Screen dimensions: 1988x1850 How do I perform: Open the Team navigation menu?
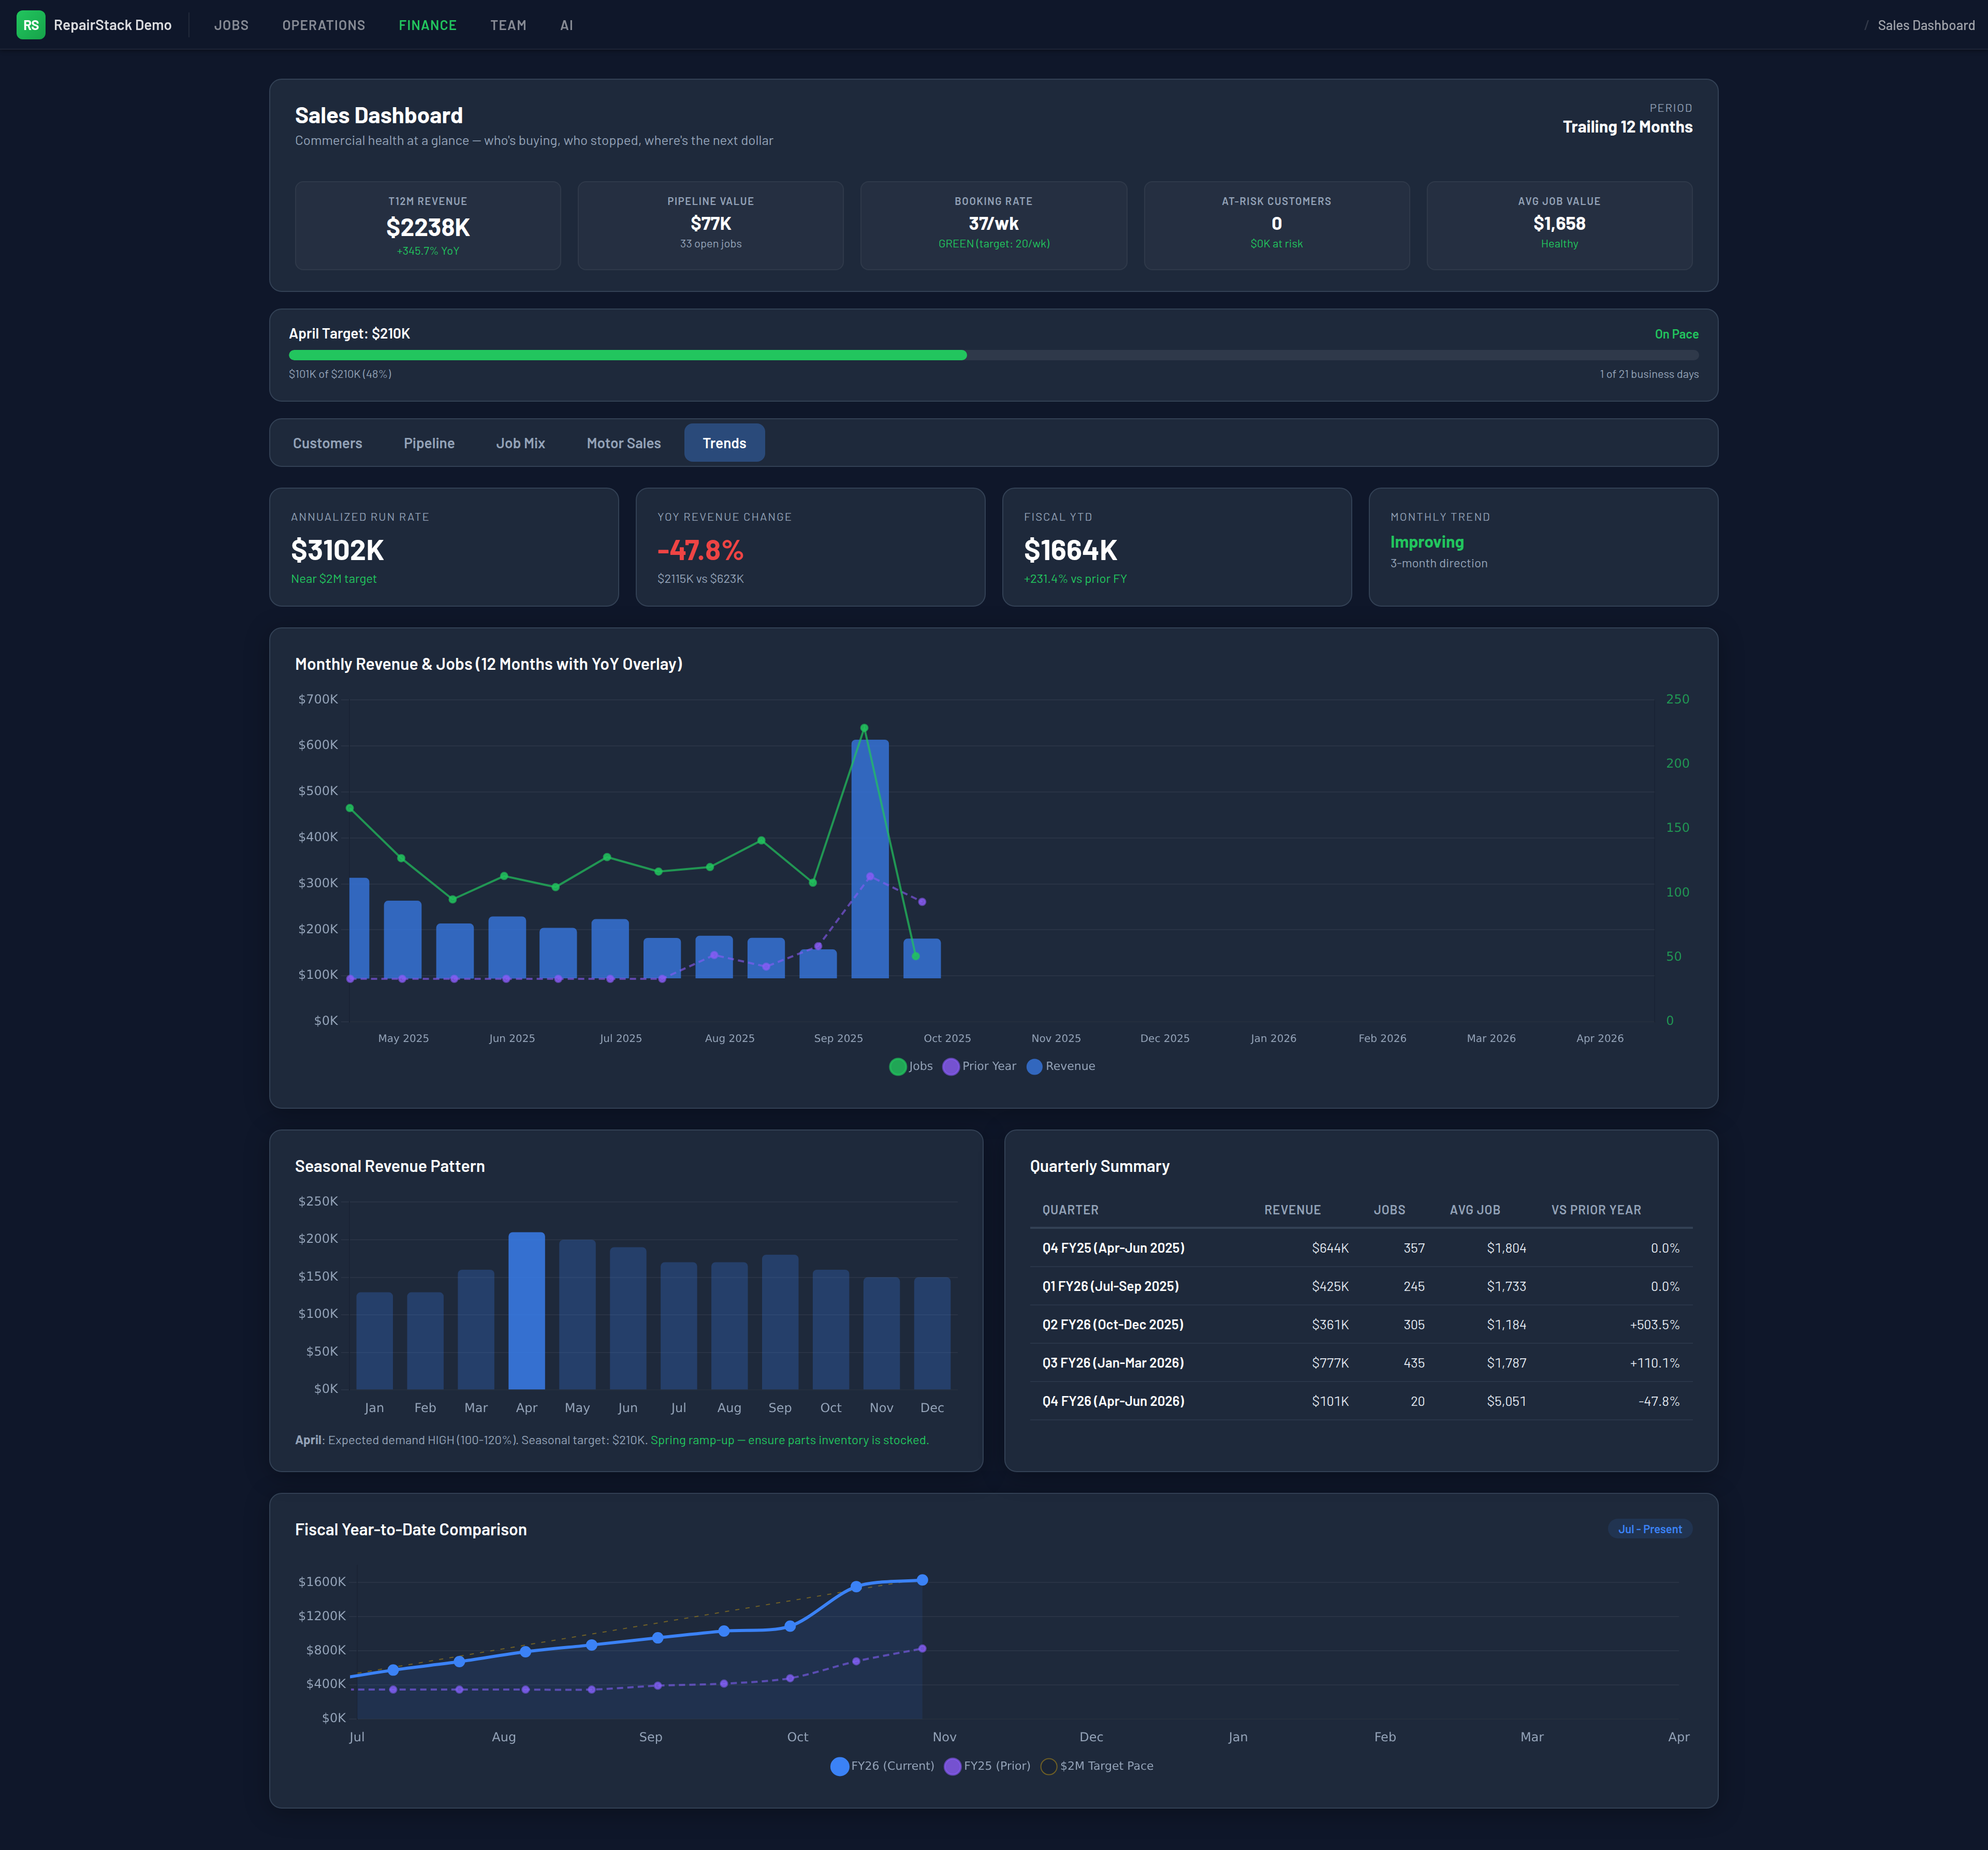point(508,25)
